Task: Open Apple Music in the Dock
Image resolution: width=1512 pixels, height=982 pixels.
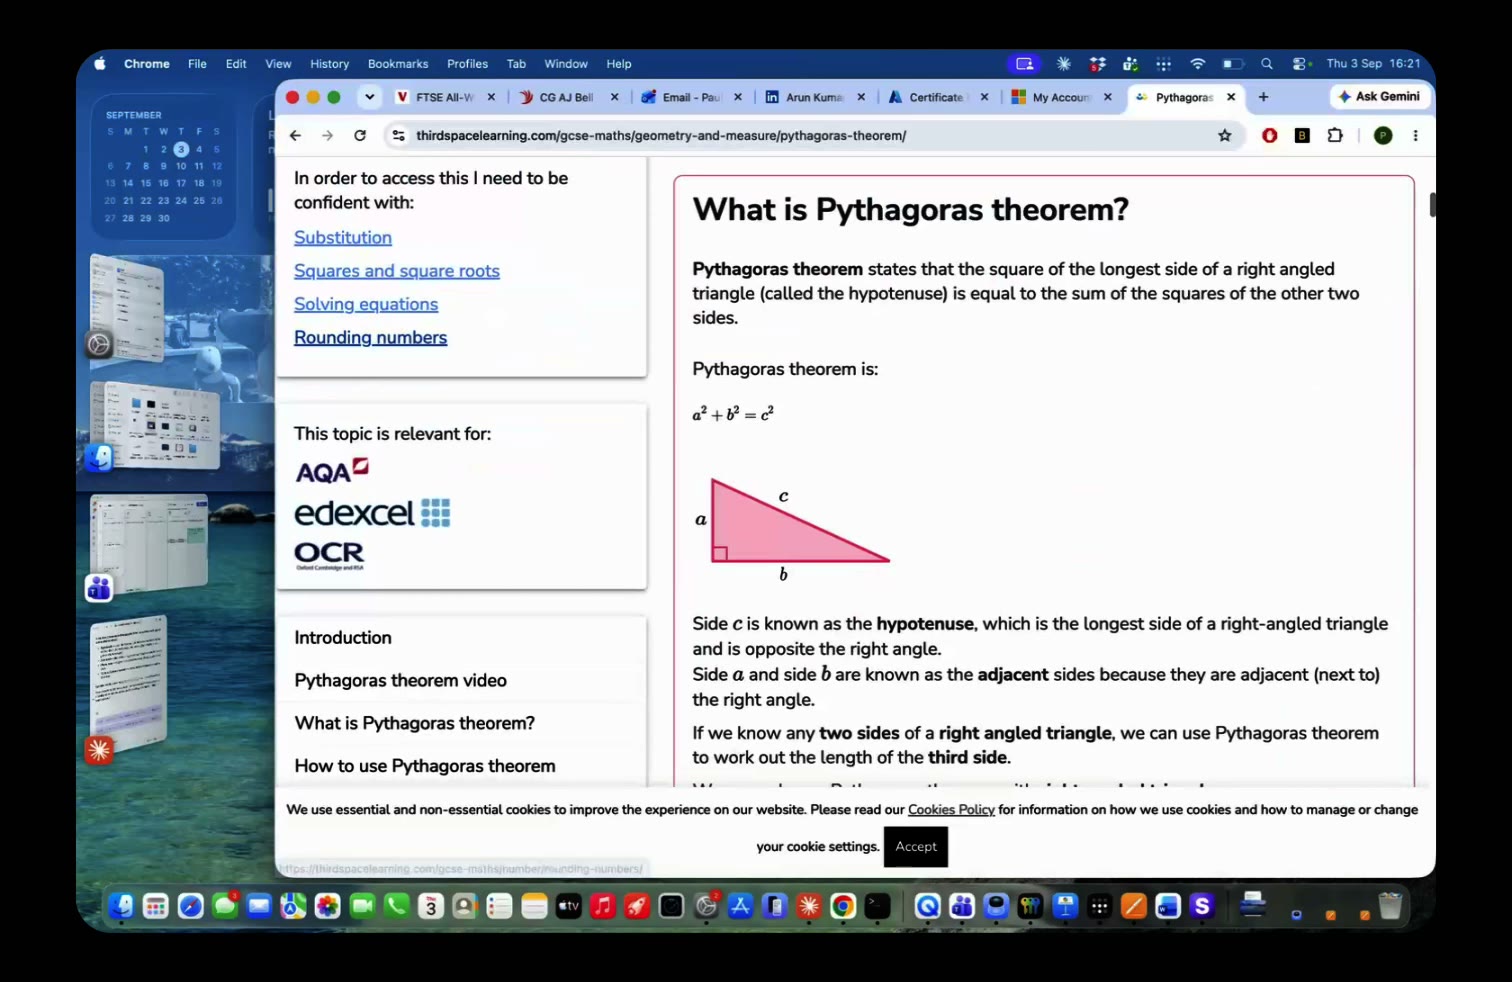Action: coord(602,906)
